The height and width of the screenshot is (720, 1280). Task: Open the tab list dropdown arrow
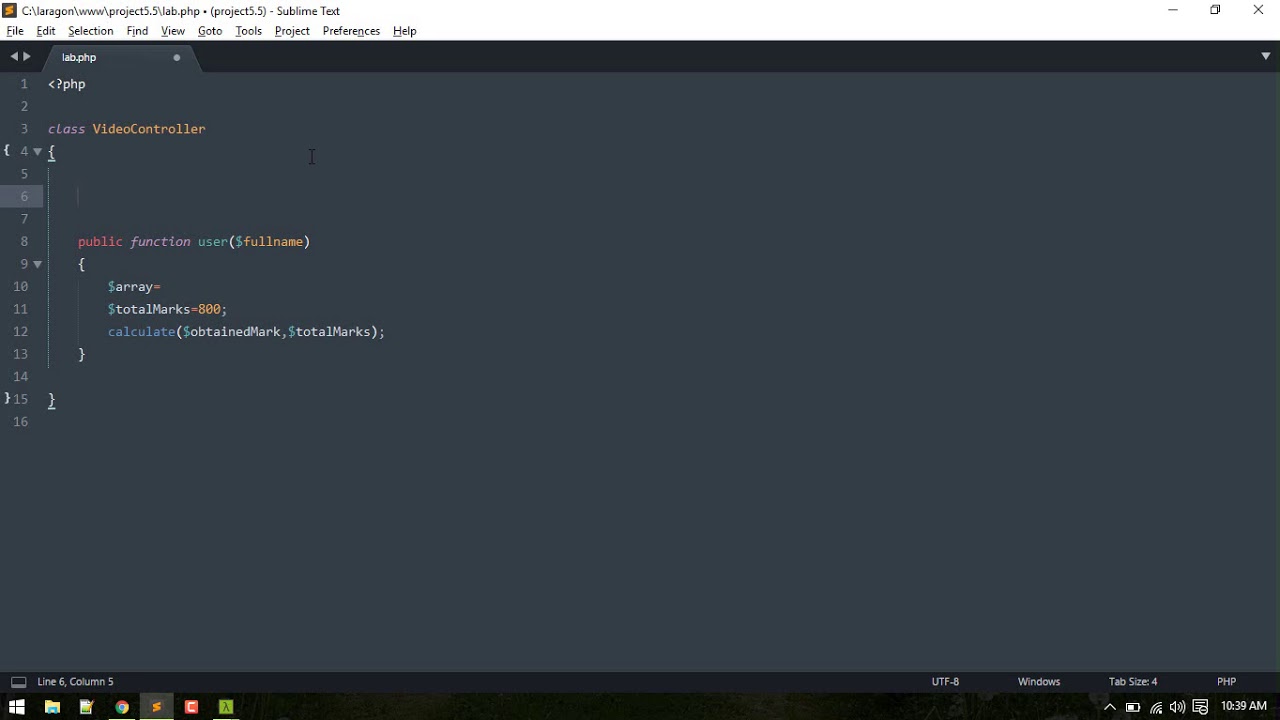point(1265,57)
